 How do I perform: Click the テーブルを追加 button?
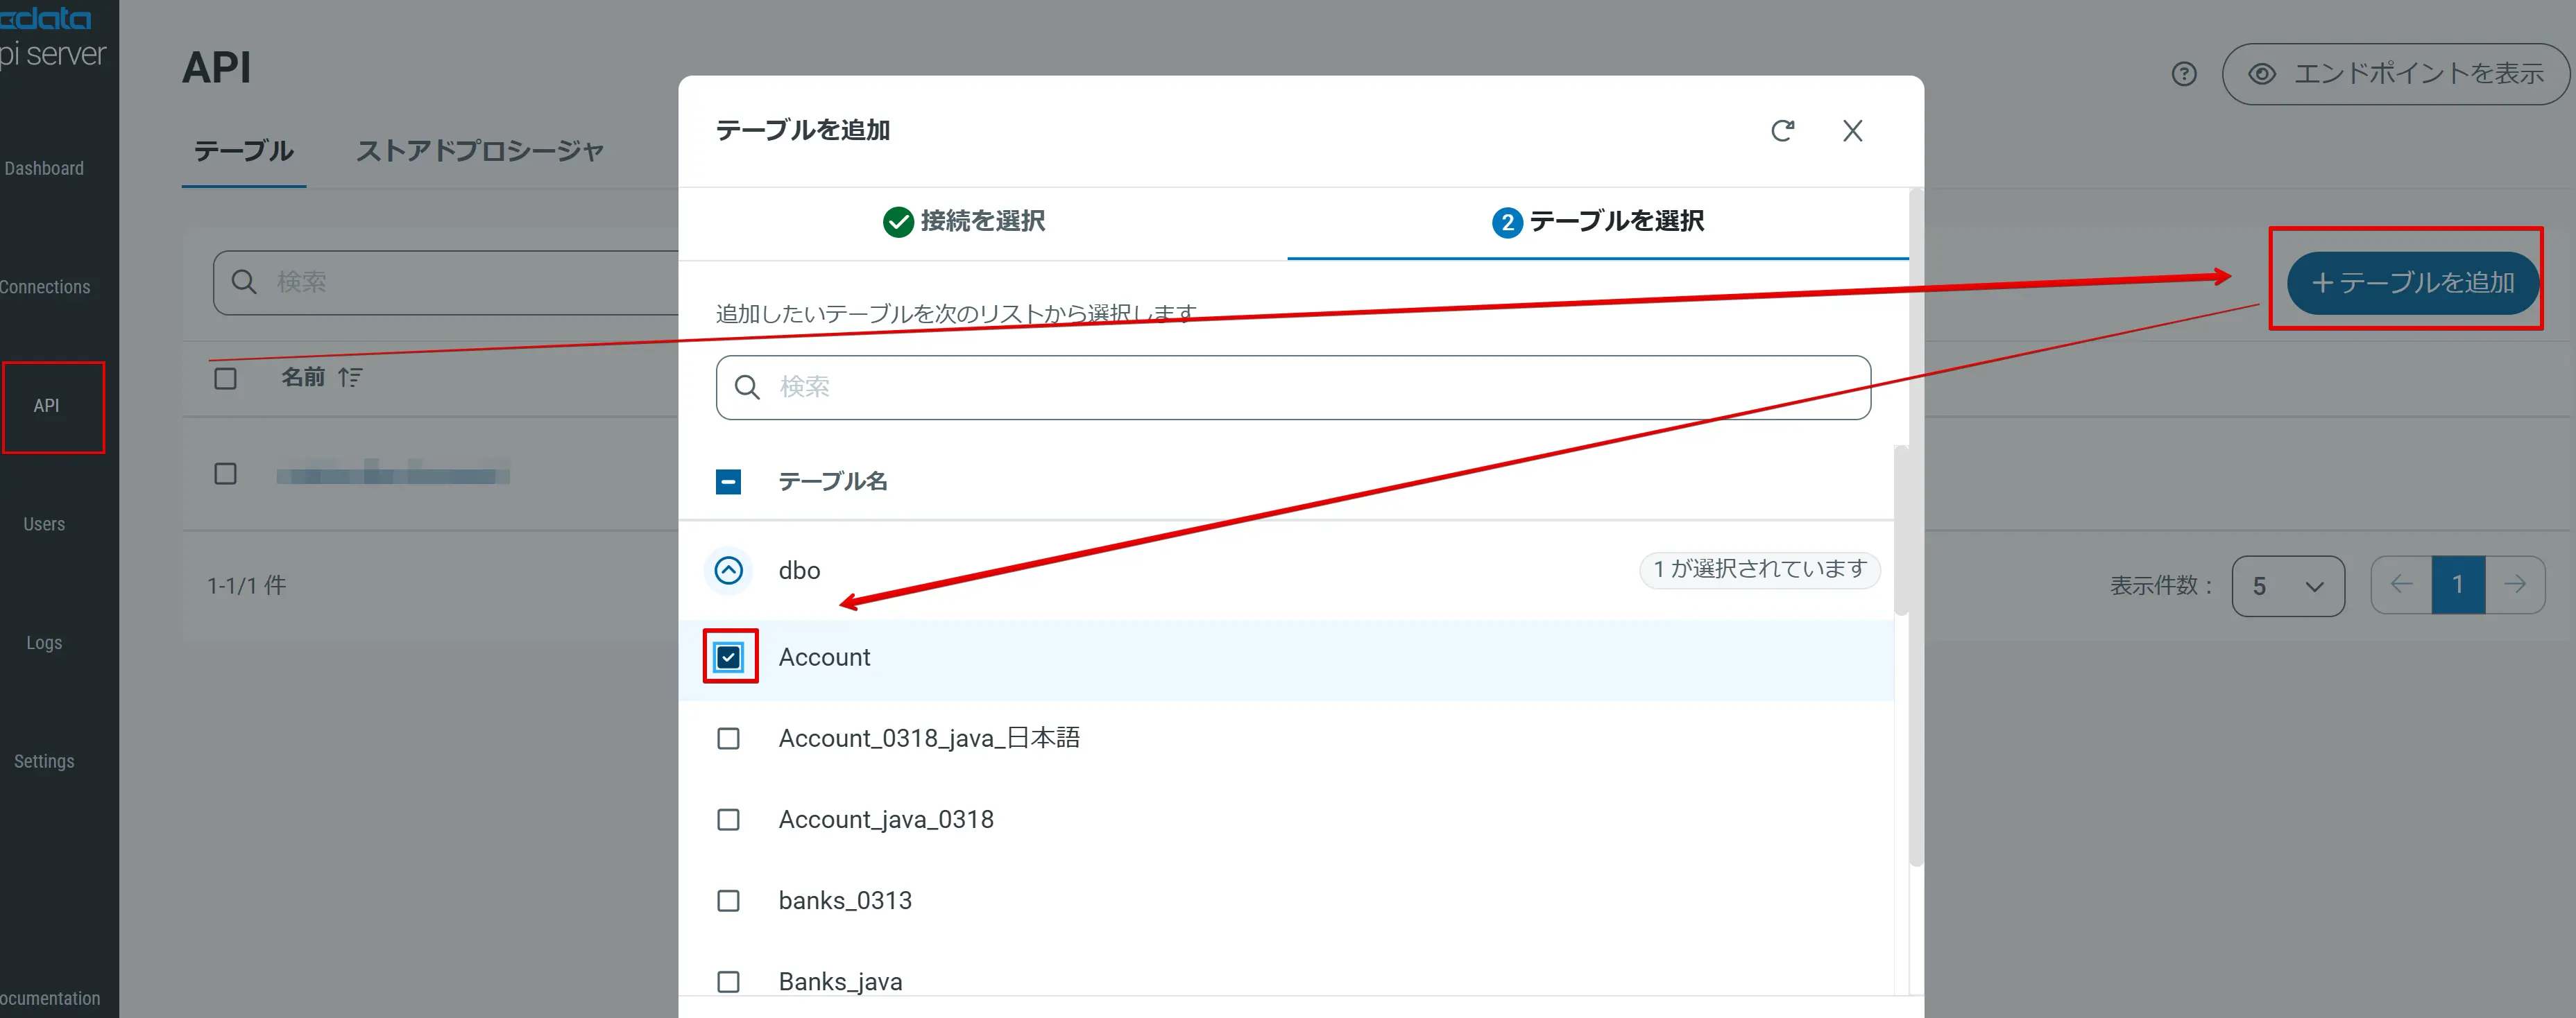(2412, 283)
